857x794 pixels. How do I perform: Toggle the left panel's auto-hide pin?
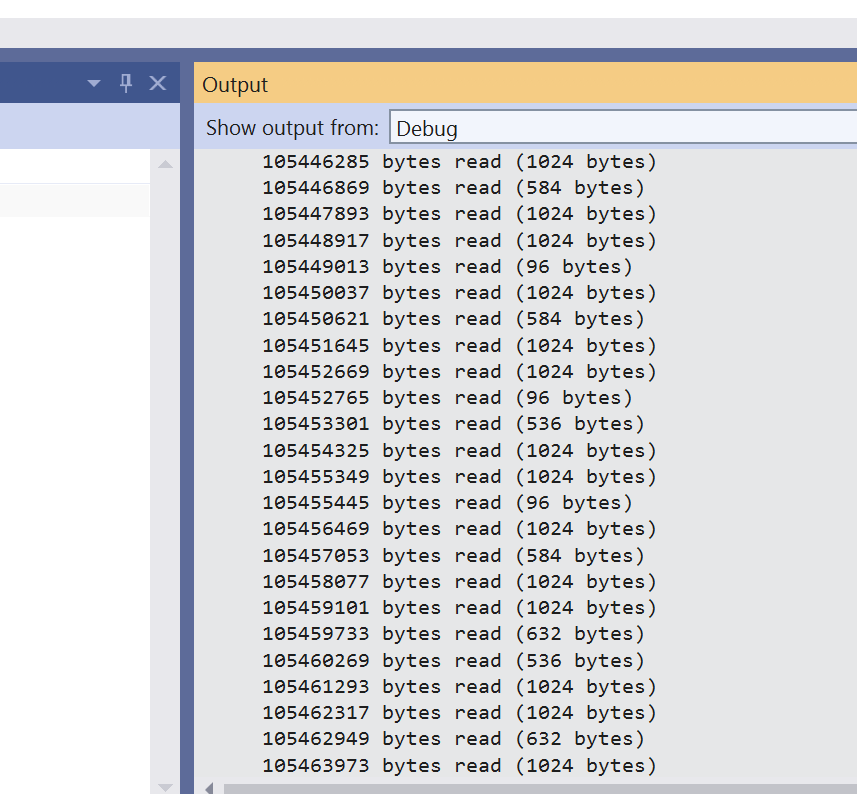[126, 83]
